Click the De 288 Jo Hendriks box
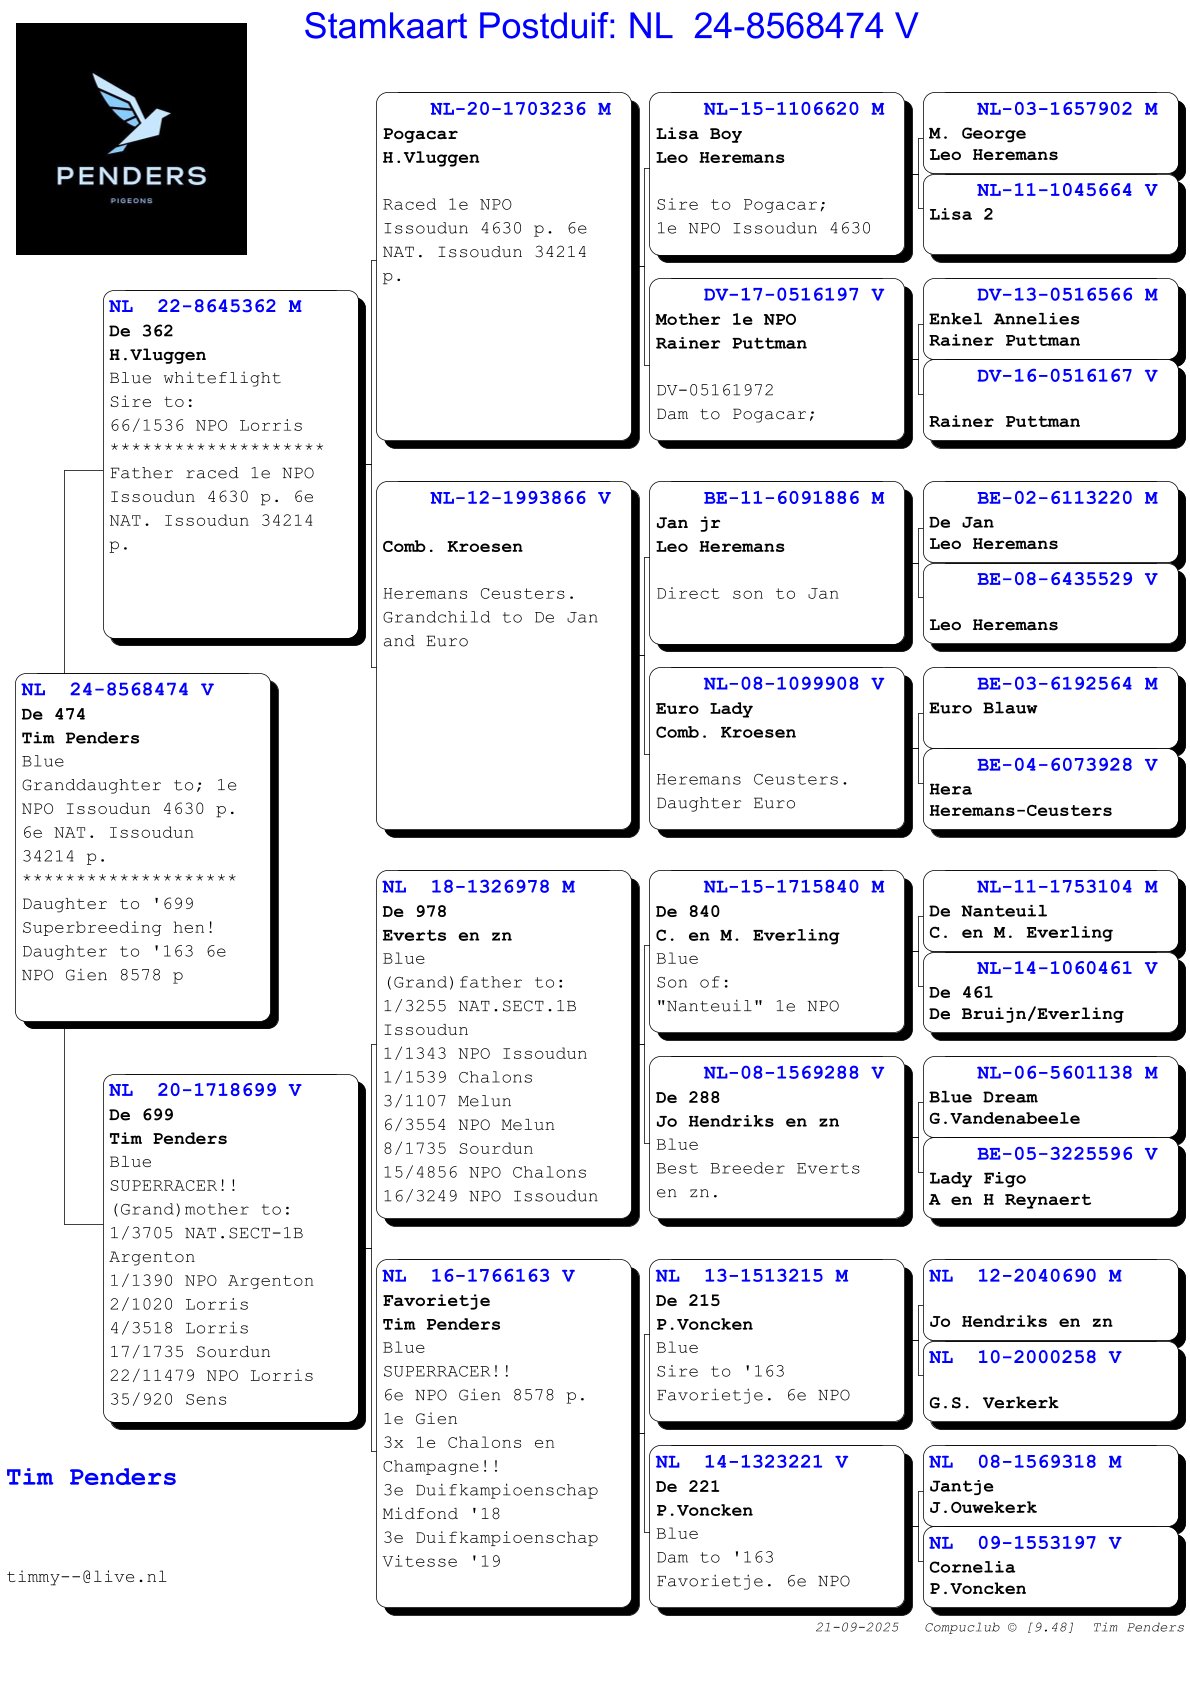Screen dimensions: 1190x1683 pyautogui.click(x=777, y=1136)
